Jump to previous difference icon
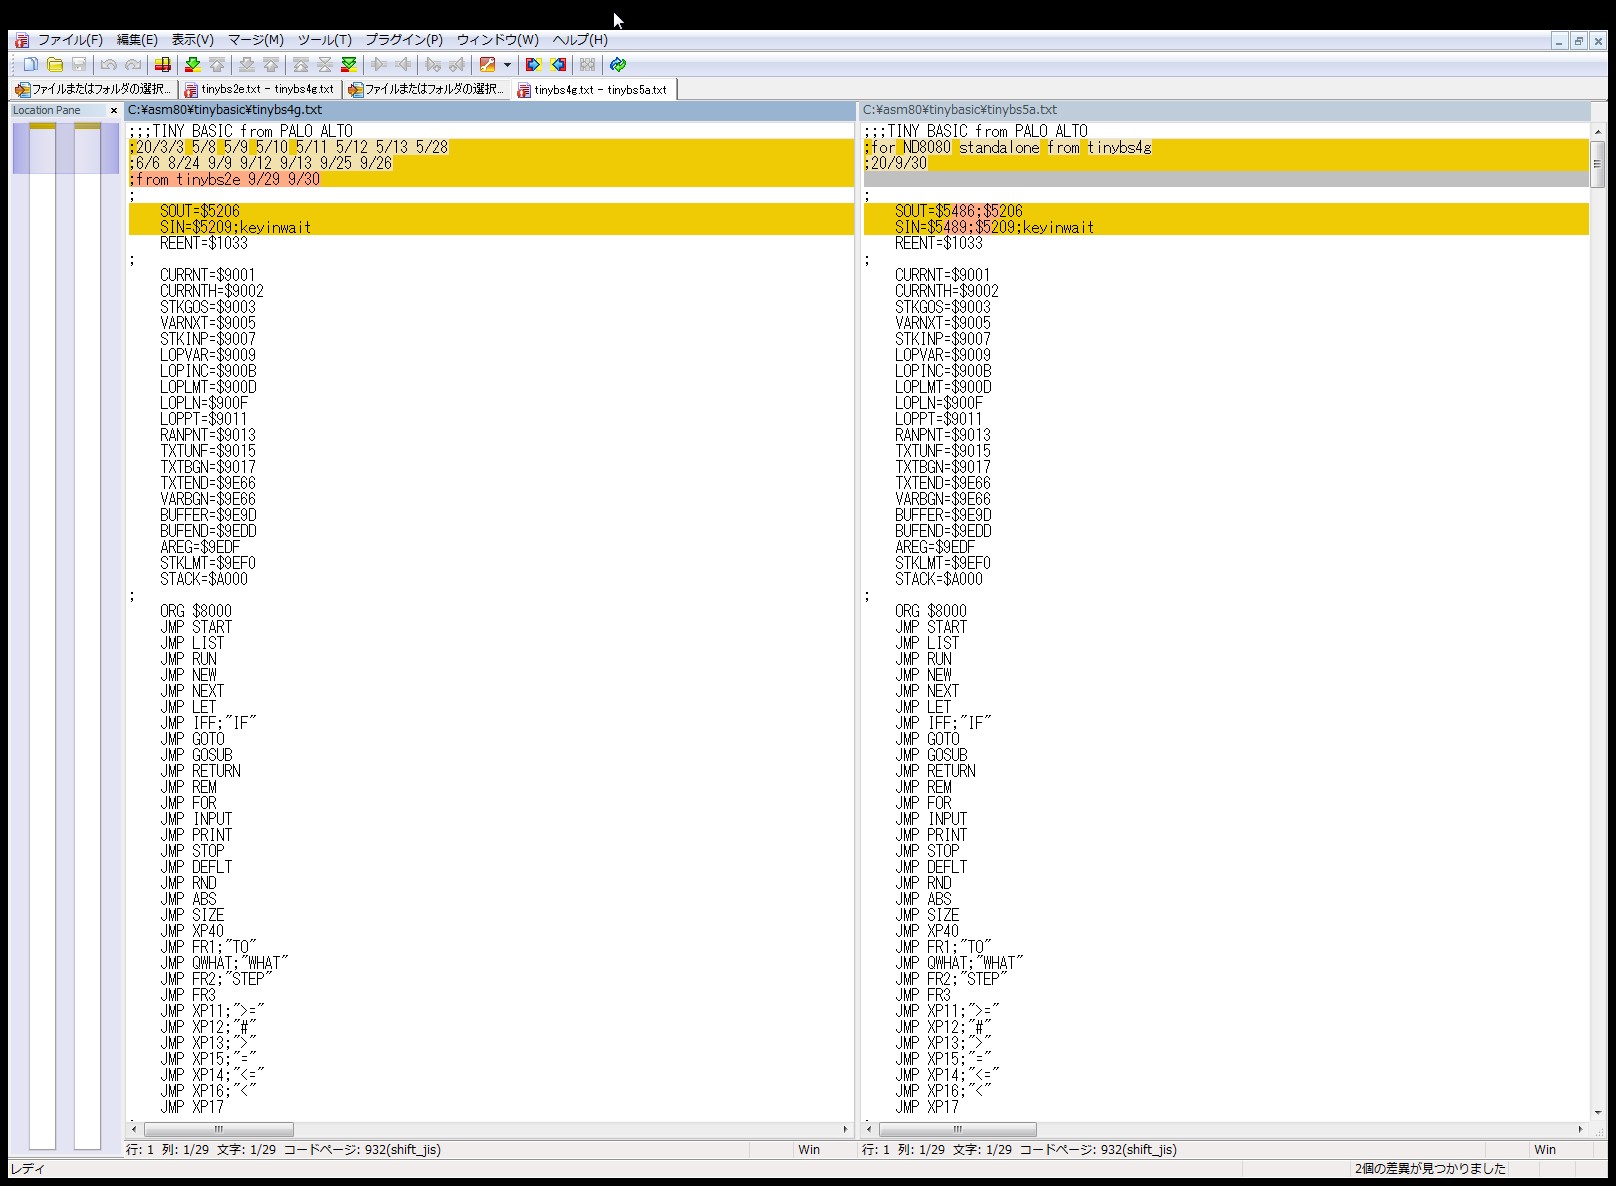The image size is (1616, 1186). [217, 65]
